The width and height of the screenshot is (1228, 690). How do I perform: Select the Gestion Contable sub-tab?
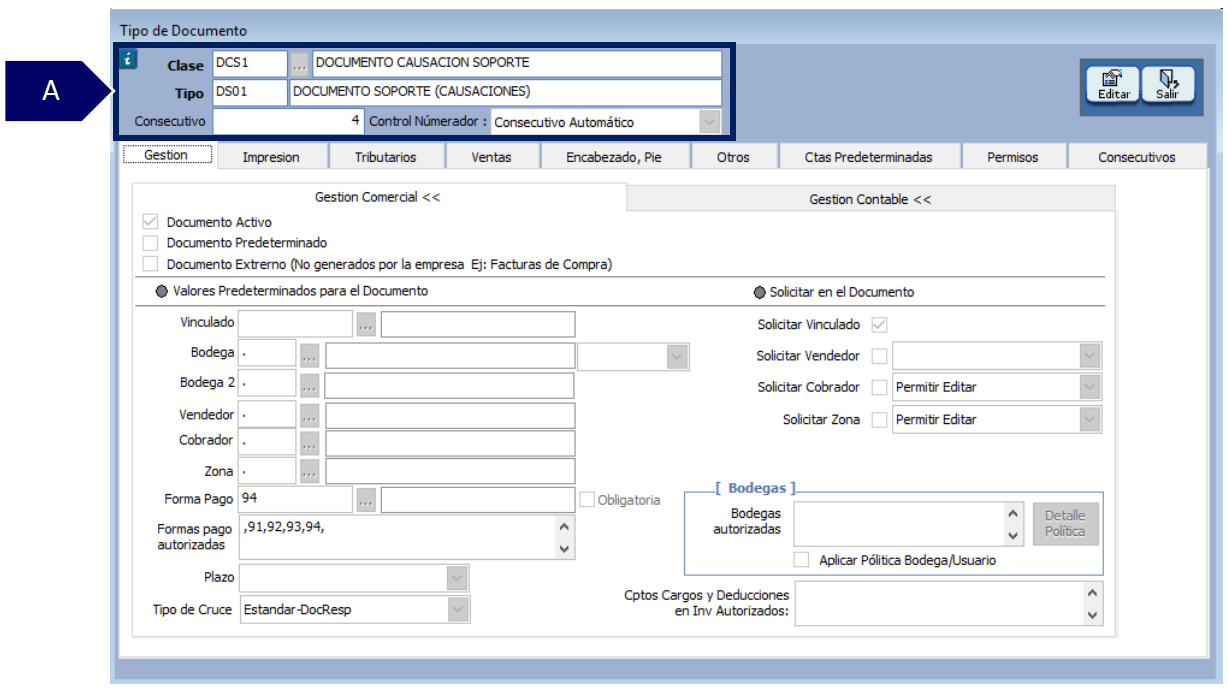click(870, 199)
